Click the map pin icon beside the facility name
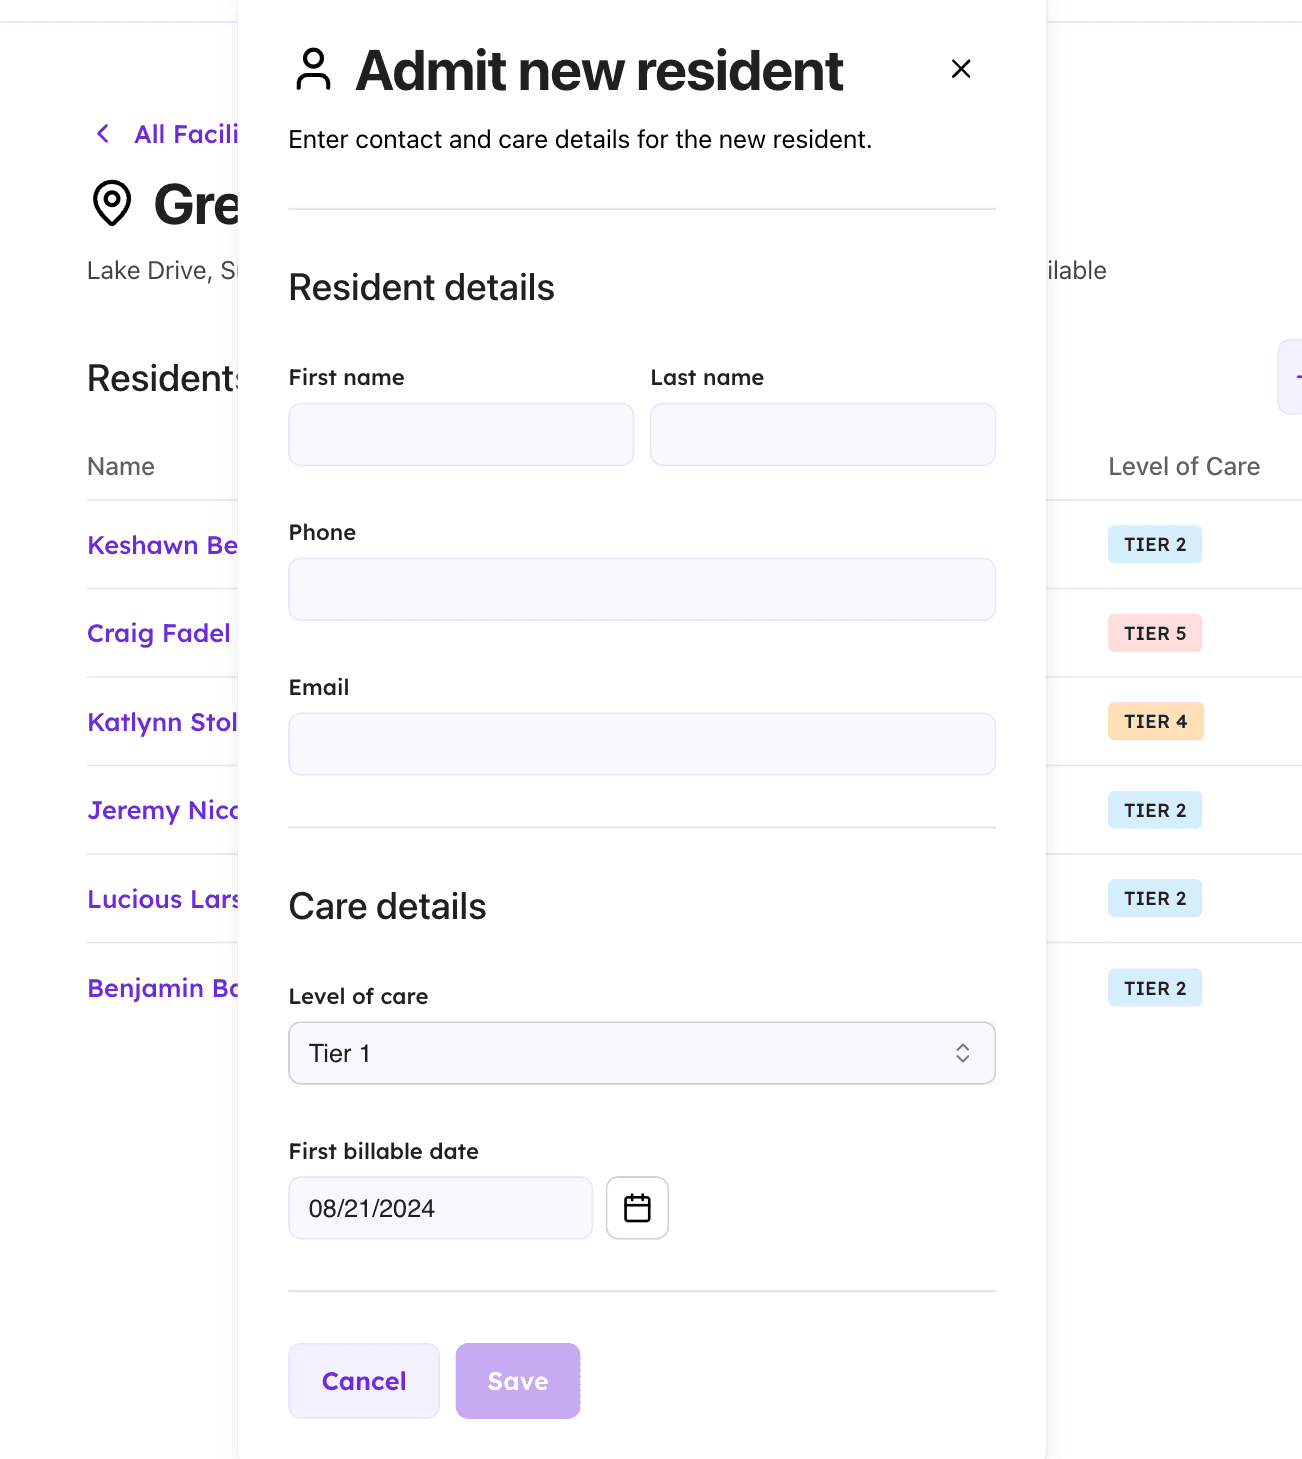Viewport: 1302px width, 1459px height. click(x=111, y=203)
